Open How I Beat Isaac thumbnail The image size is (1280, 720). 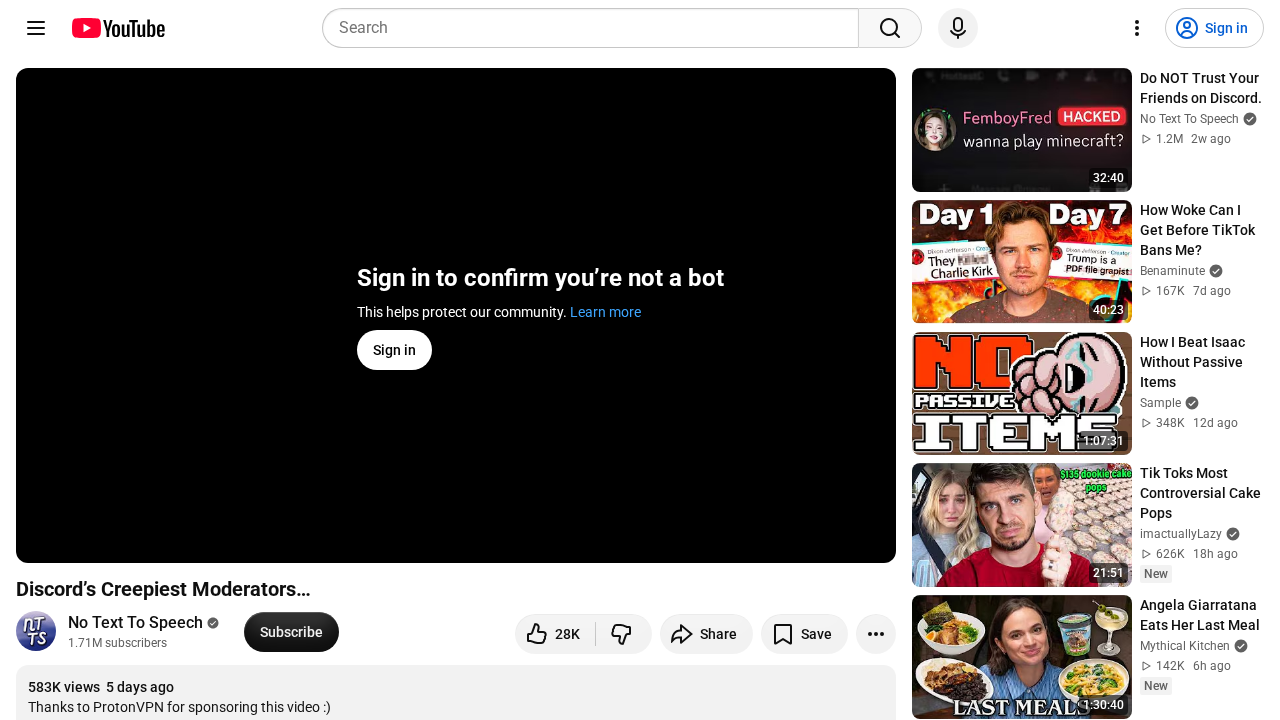pyautogui.click(x=1022, y=393)
